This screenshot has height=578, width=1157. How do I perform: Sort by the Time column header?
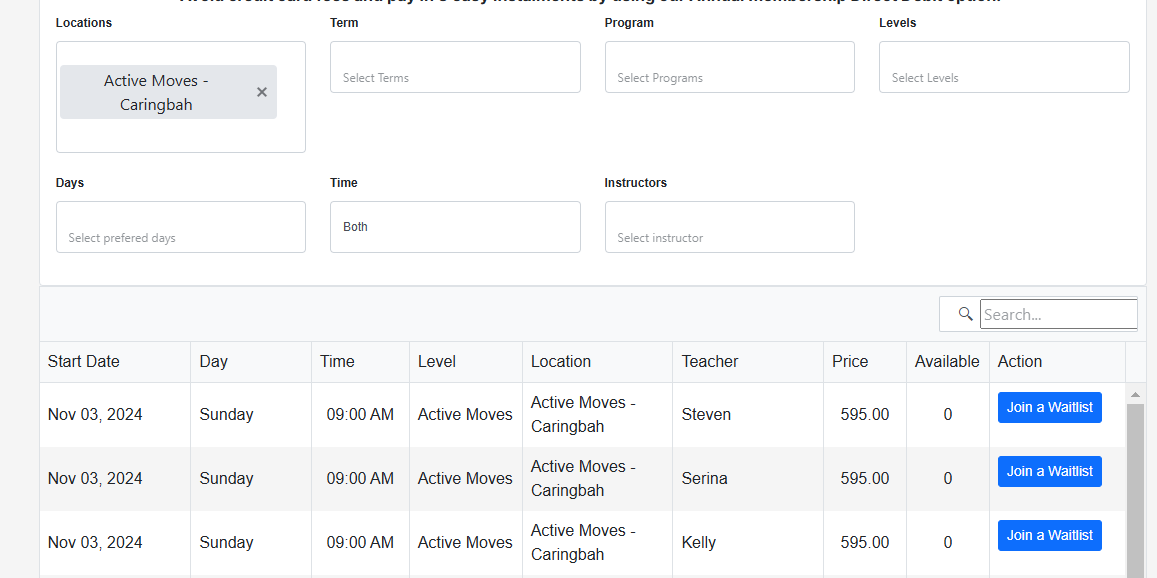(361, 362)
